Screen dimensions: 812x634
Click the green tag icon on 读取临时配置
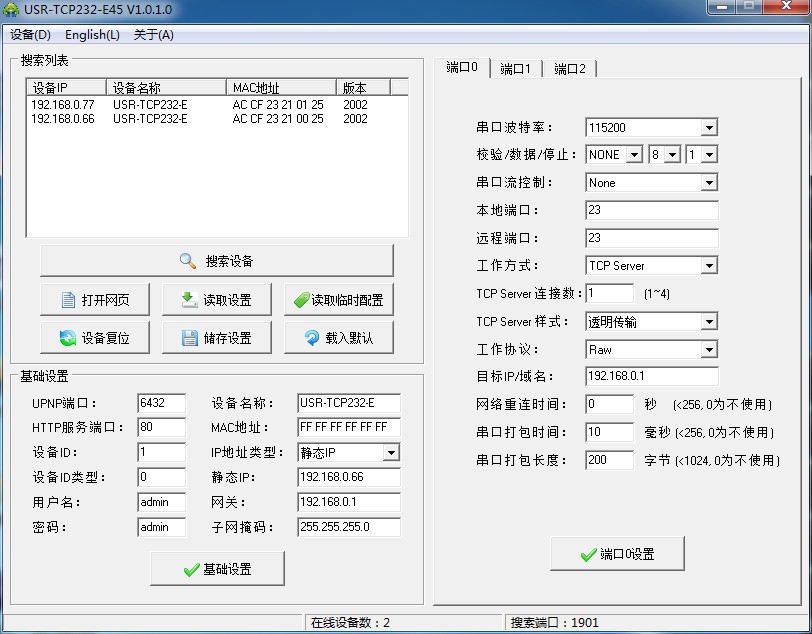(300, 300)
